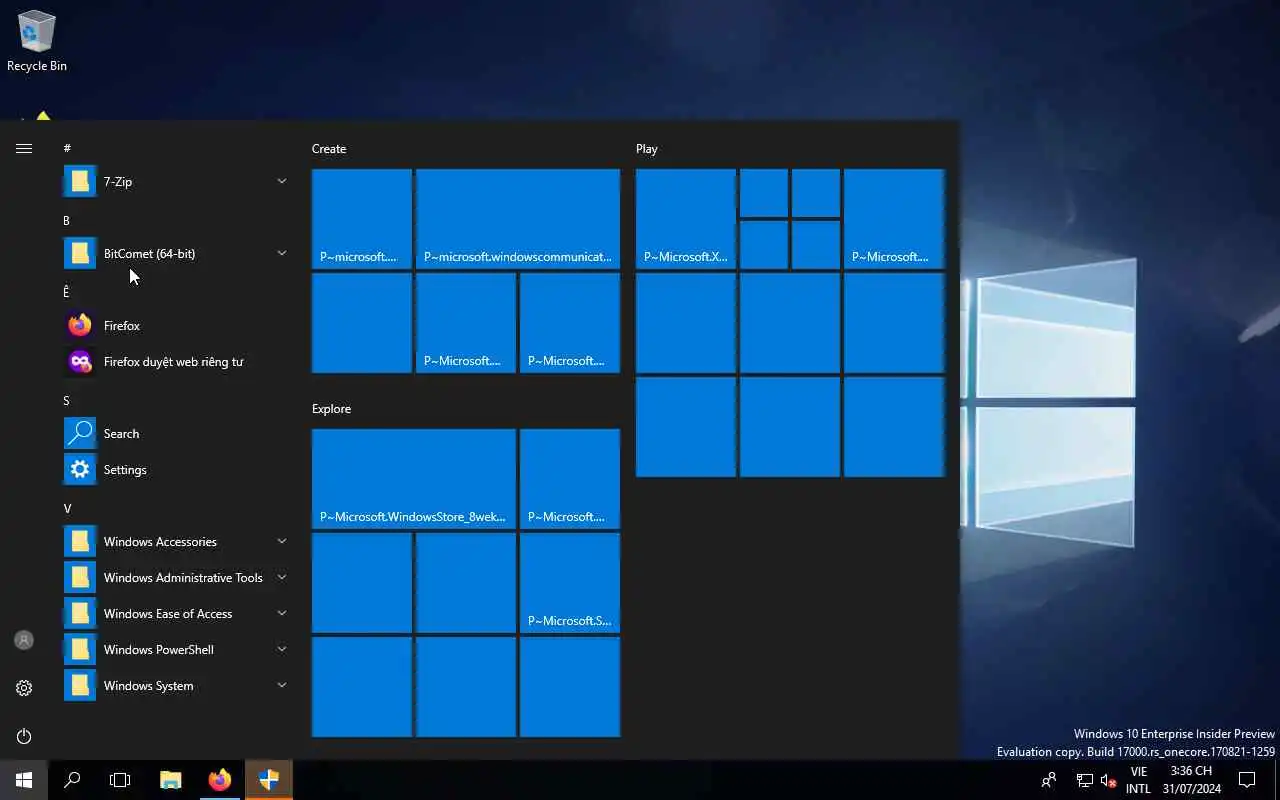Open Search from the app list
The height and width of the screenshot is (800, 1280).
pos(176,434)
